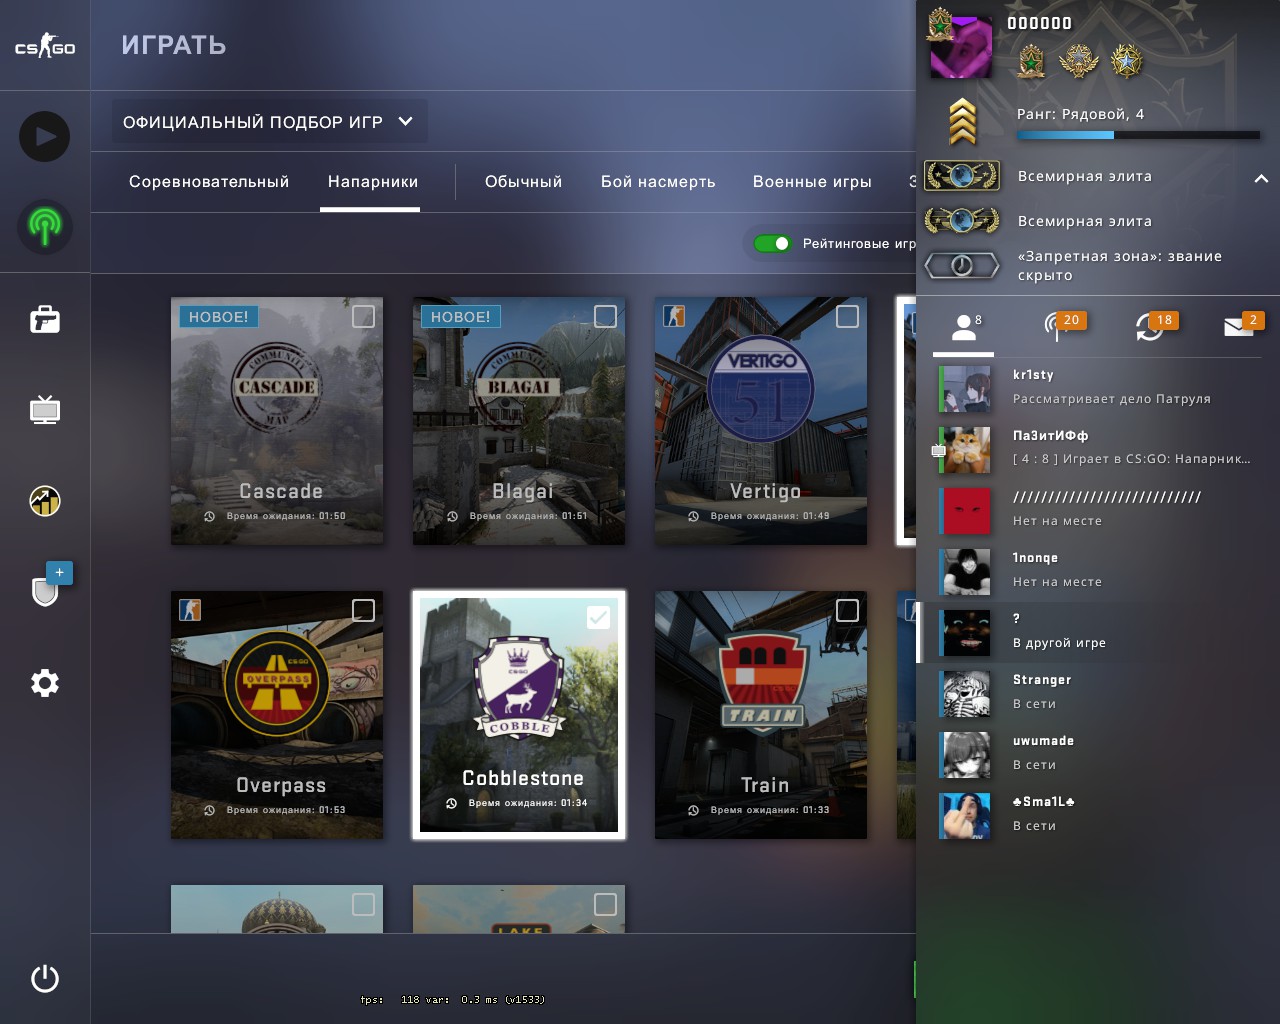The width and height of the screenshot is (1280, 1024).
Task: Click the status text "Рассматривает дело Патруля"
Action: click(1111, 399)
